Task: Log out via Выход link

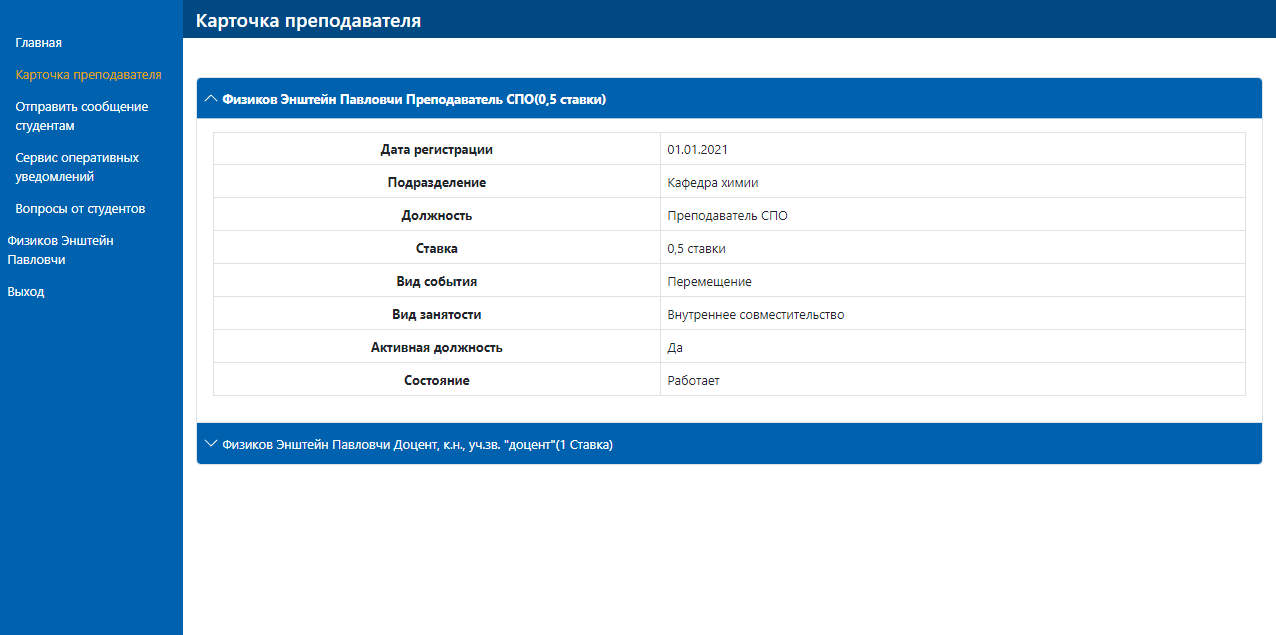Action: point(26,292)
